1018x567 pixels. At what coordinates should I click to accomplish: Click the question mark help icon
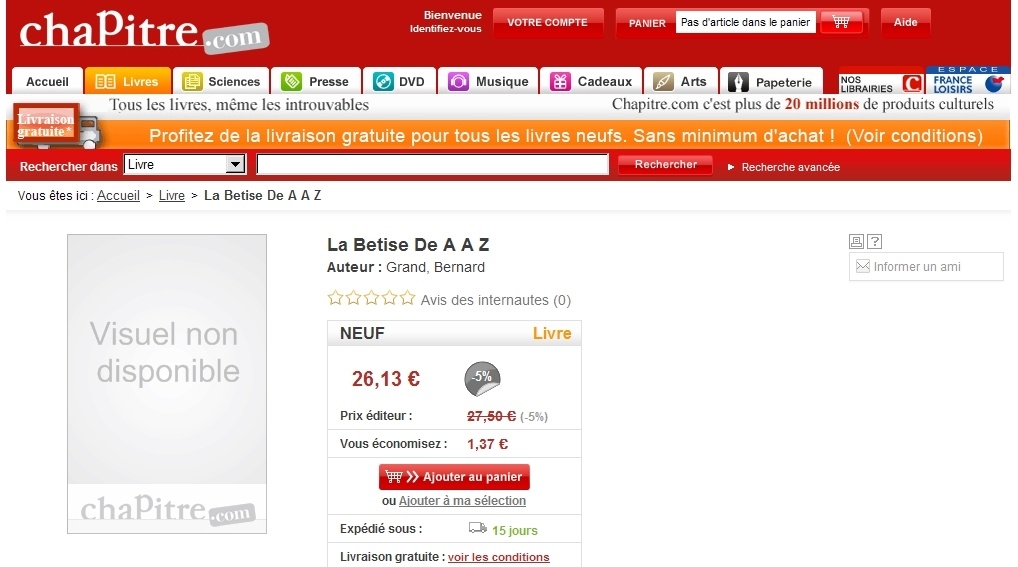[875, 242]
